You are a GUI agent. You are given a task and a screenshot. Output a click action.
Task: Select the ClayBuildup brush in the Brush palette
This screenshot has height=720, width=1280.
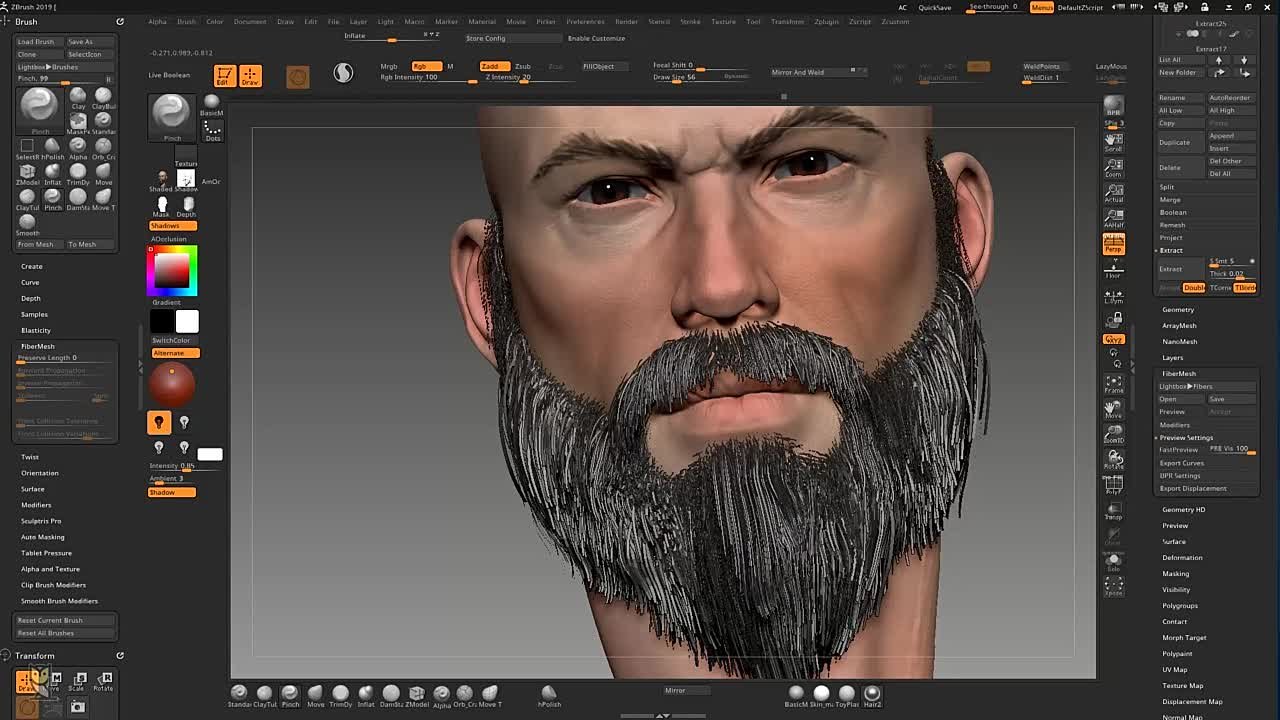tap(103, 97)
